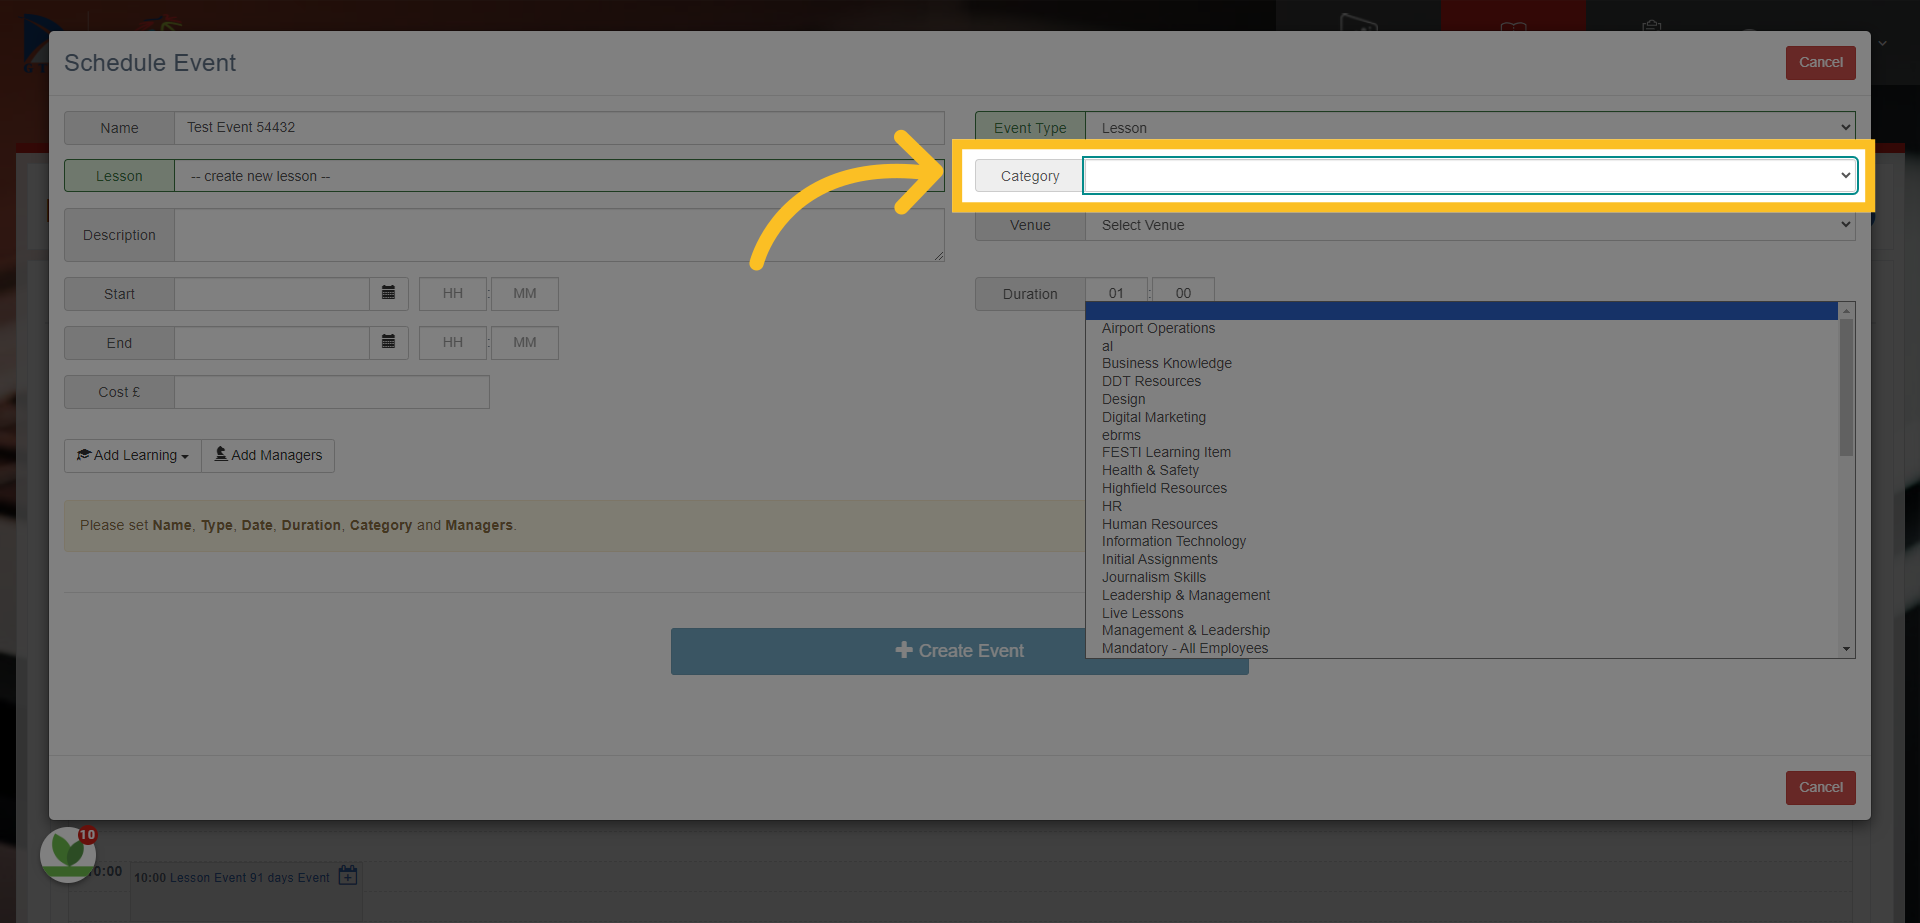
Task: Click the Start date input field
Action: pos(272,294)
